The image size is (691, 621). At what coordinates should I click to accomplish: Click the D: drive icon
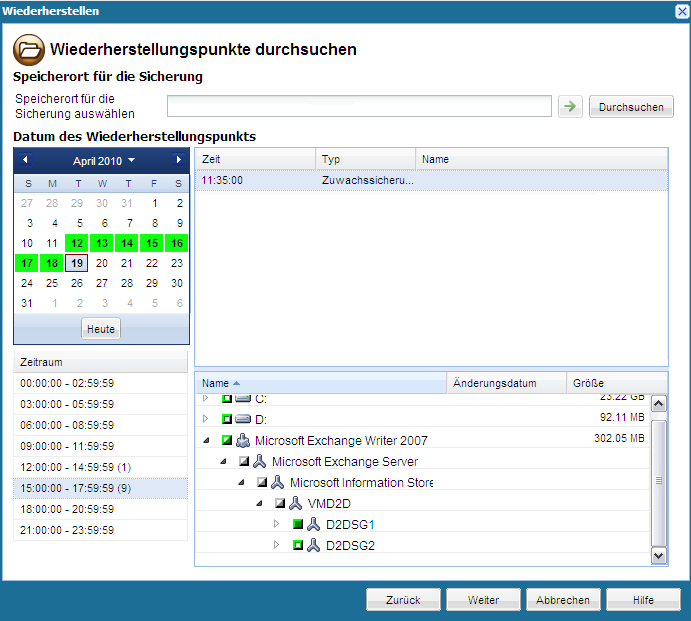coord(243,419)
